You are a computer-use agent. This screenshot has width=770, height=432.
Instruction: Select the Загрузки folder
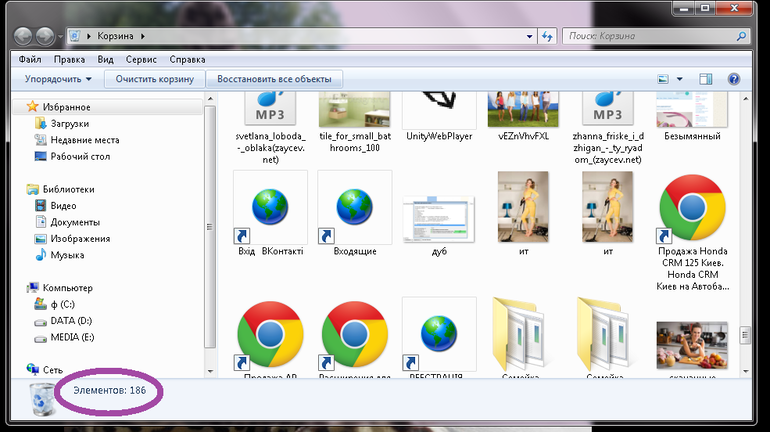(69, 124)
